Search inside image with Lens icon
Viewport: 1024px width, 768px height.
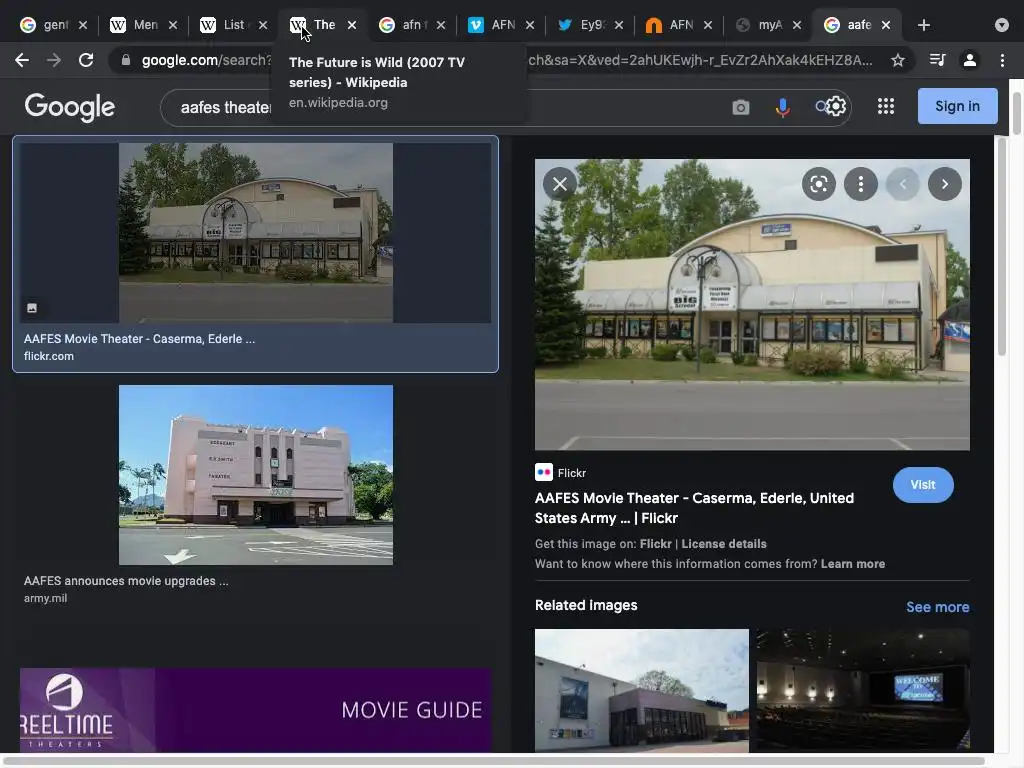pos(819,184)
